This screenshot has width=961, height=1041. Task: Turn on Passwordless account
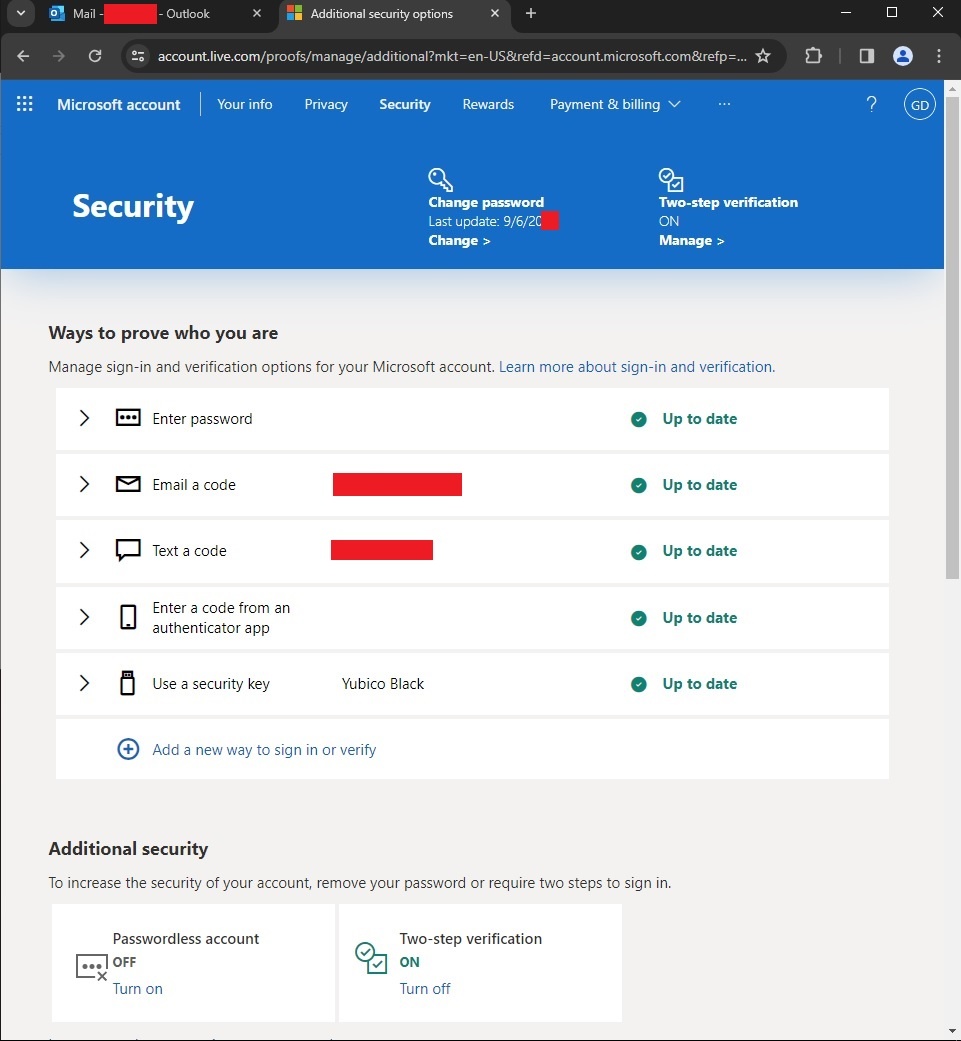[137, 989]
